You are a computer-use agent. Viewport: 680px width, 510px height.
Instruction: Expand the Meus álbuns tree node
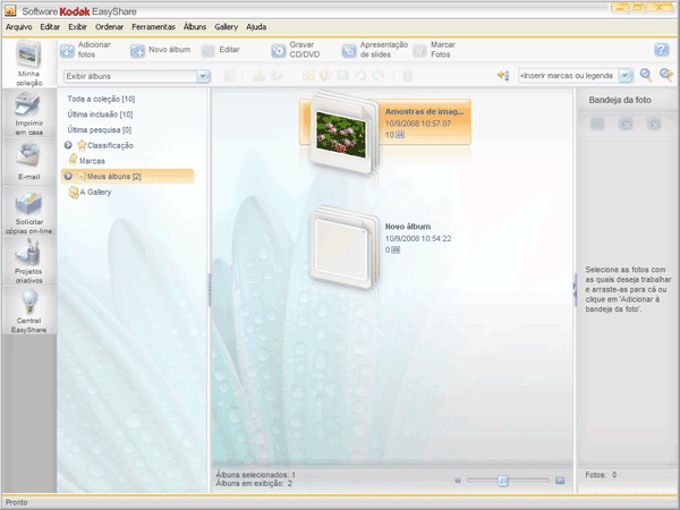68,176
